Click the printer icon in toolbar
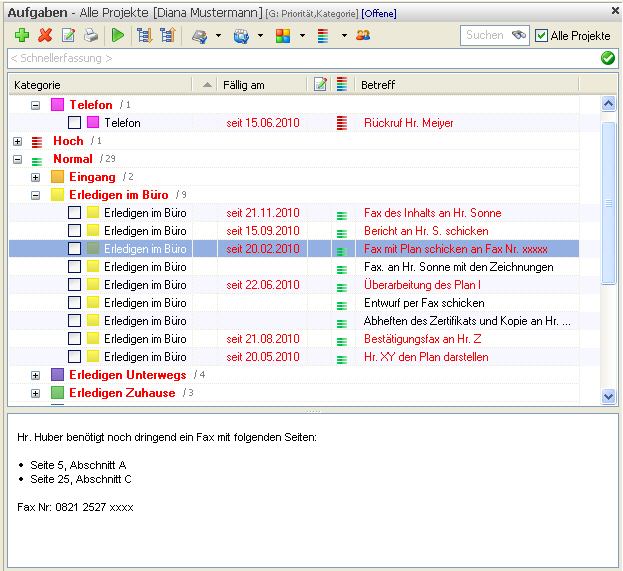The image size is (623, 571). (91, 35)
